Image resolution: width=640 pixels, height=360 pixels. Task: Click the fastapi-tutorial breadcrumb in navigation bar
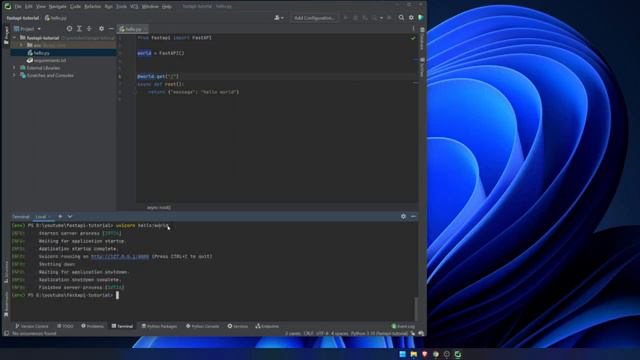click(23, 18)
